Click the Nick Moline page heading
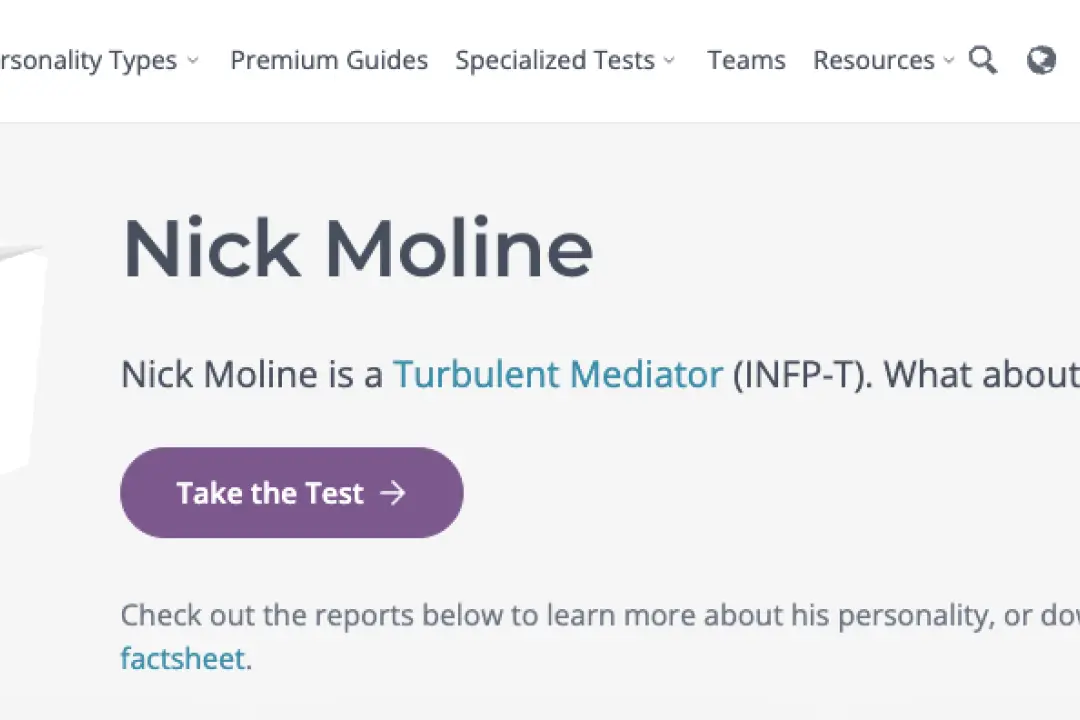1080x720 pixels. pyautogui.click(x=357, y=246)
